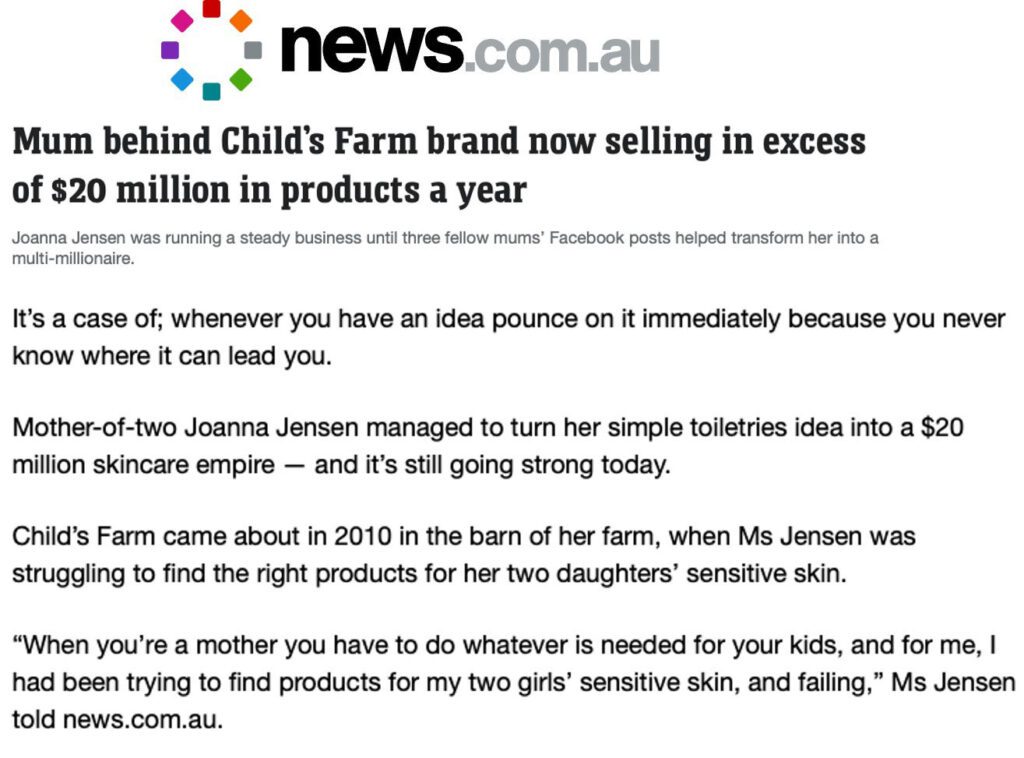Click the green diamond in the logo

tap(241, 79)
